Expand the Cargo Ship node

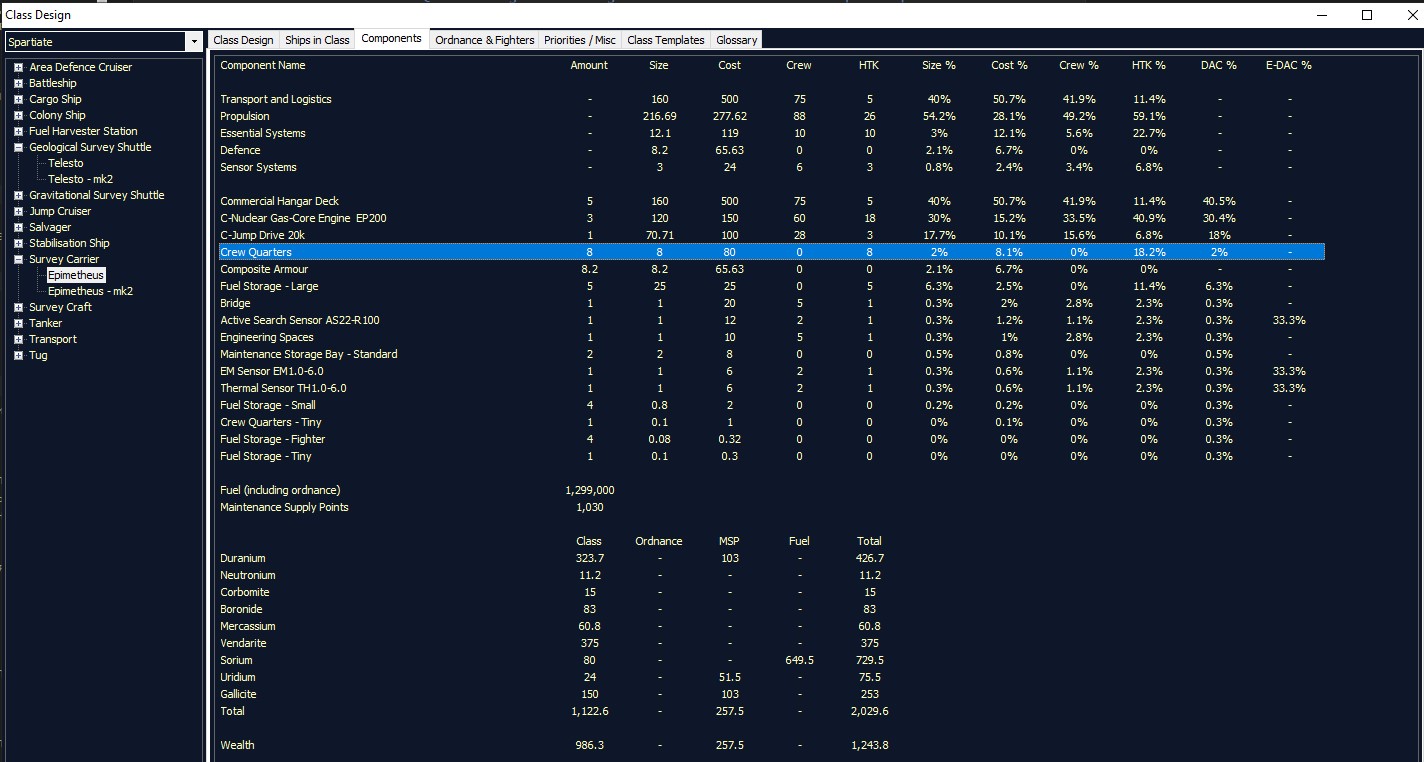point(18,99)
